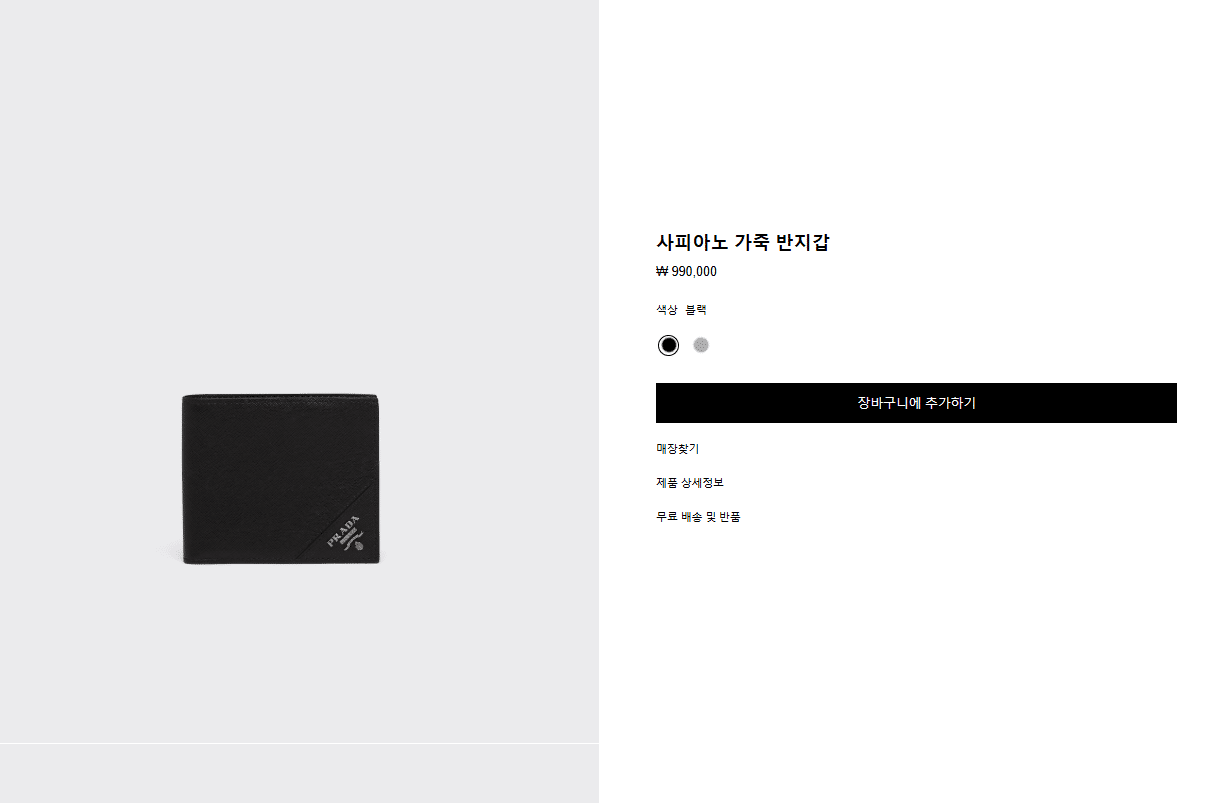Click the top folded edge of the wallet
The width and height of the screenshot is (1209, 803).
(x=281, y=395)
